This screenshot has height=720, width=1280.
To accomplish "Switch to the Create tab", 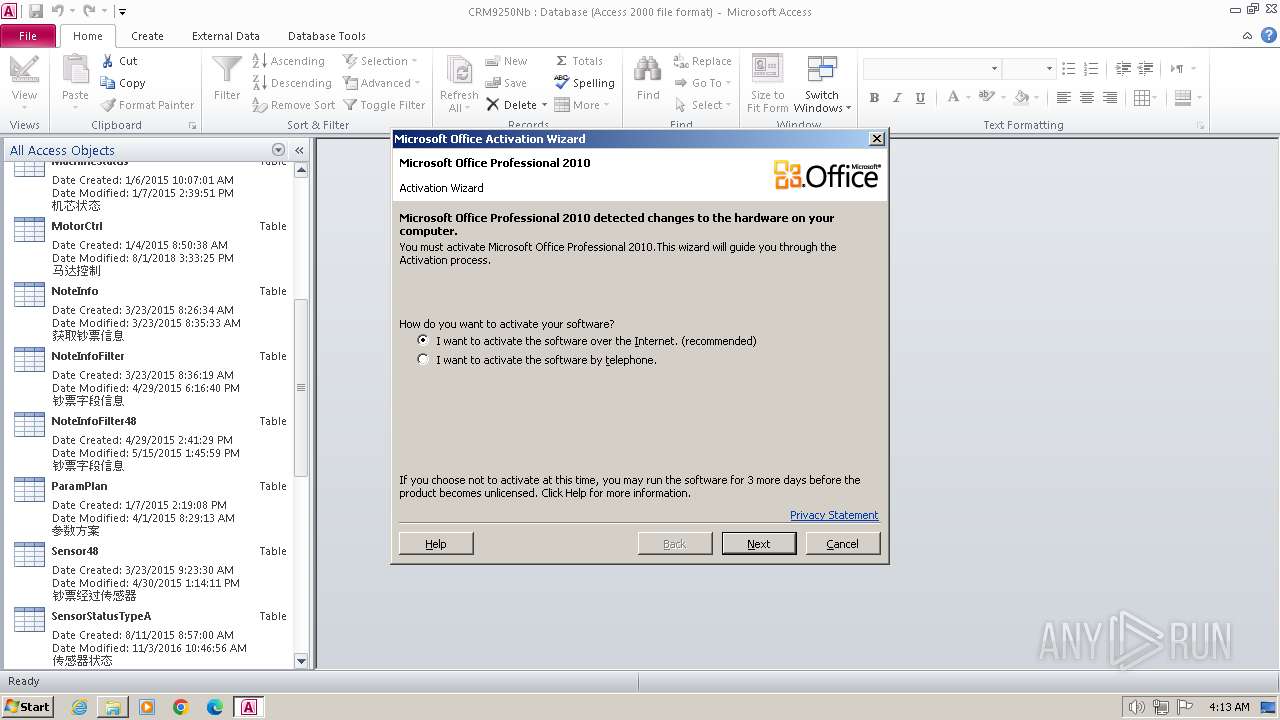I will [x=147, y=36].
